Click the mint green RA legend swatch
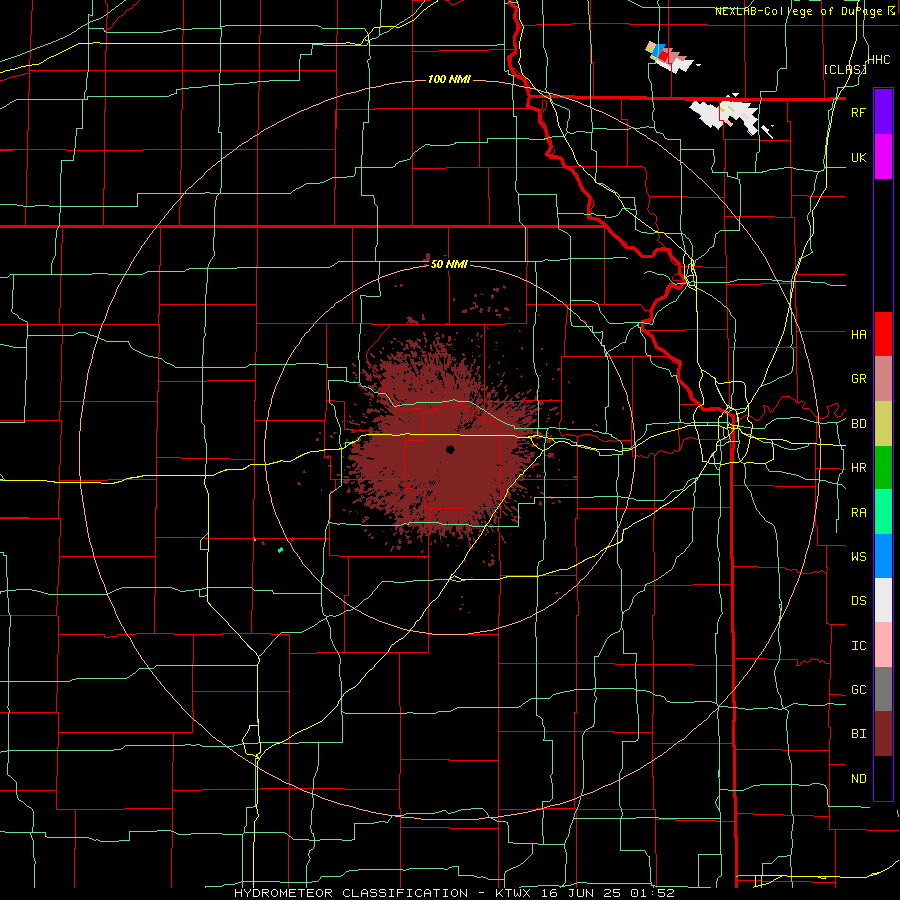This screenshot has height=900, width=900. pos(883,512)
